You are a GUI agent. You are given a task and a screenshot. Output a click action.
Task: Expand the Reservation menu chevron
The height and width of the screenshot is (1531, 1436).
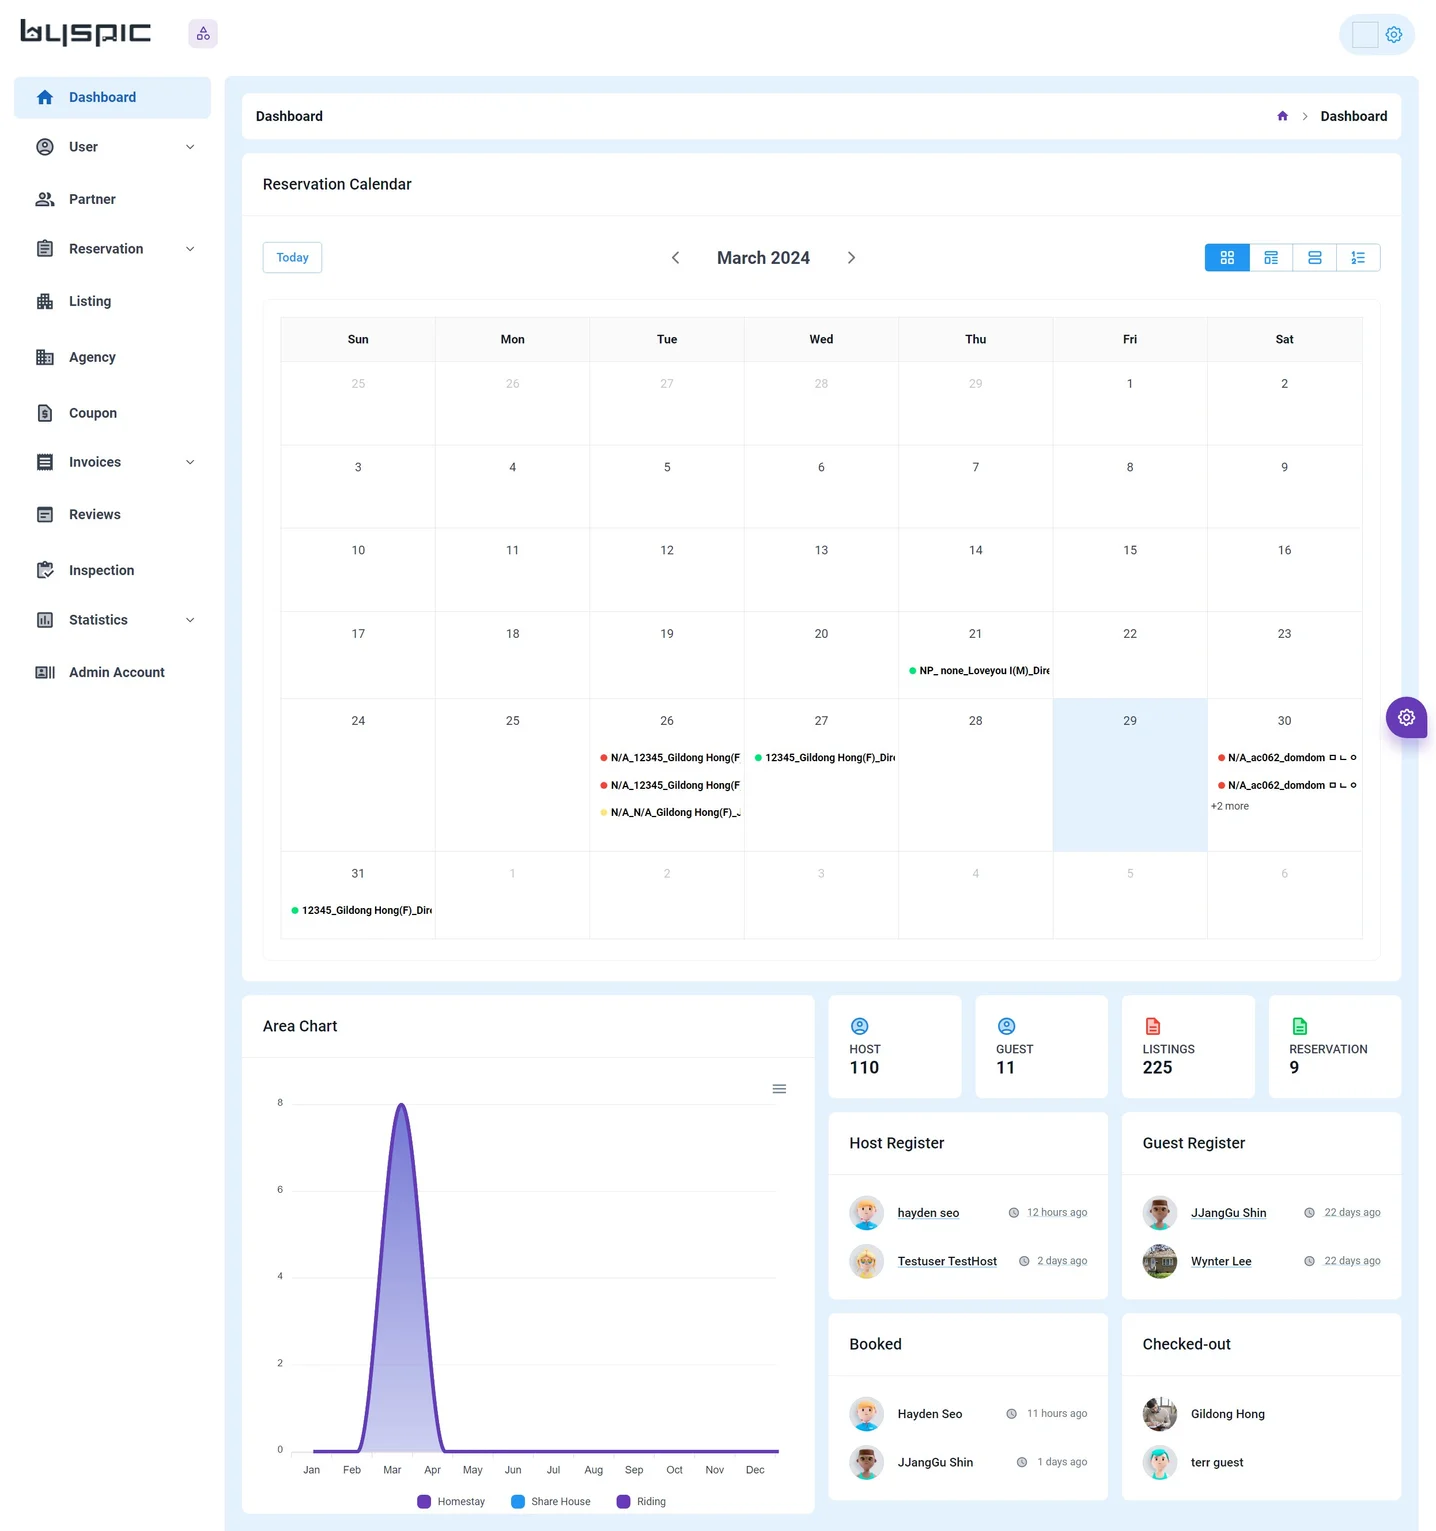tap(190, 249)
